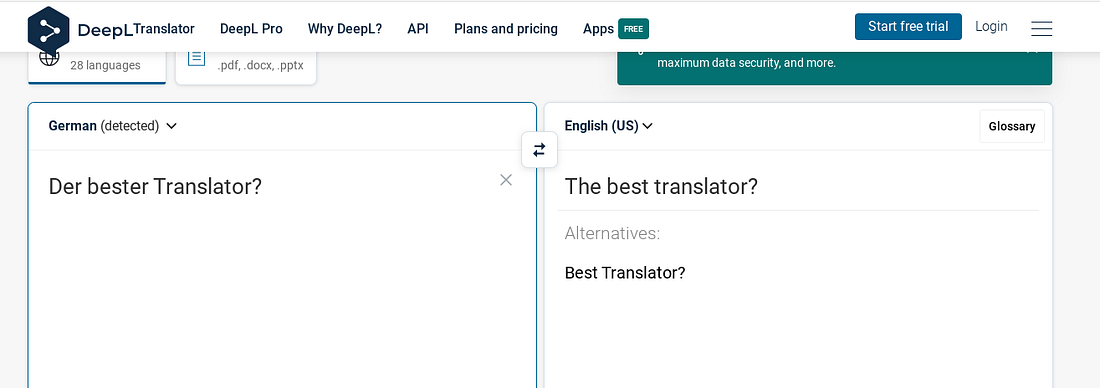Viewport: 1100px width, 388px height.
Task: Click the green data security banner
Action: pos(834,68)
